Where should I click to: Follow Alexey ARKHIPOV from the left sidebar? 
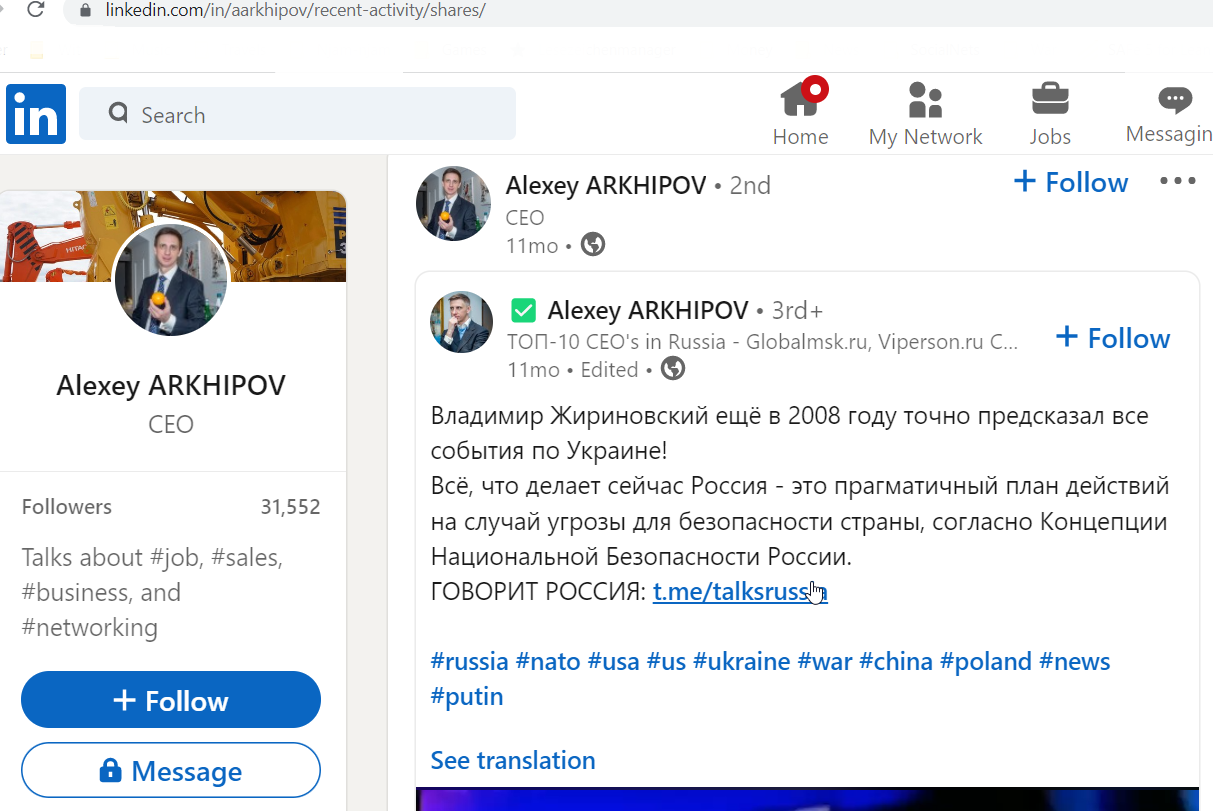click(x=171, y=700)
